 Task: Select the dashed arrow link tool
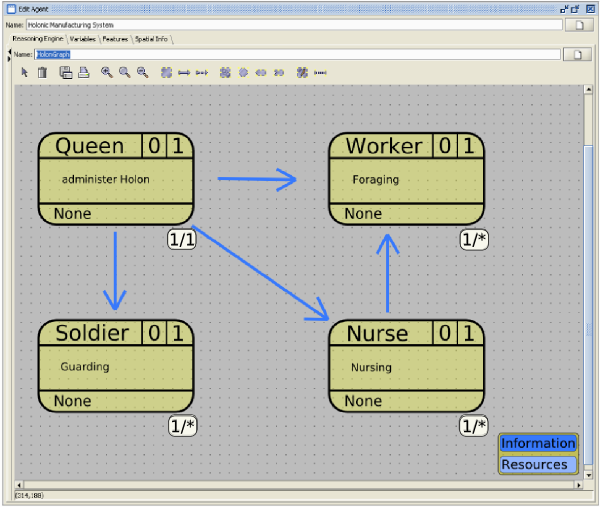[201, 72]
